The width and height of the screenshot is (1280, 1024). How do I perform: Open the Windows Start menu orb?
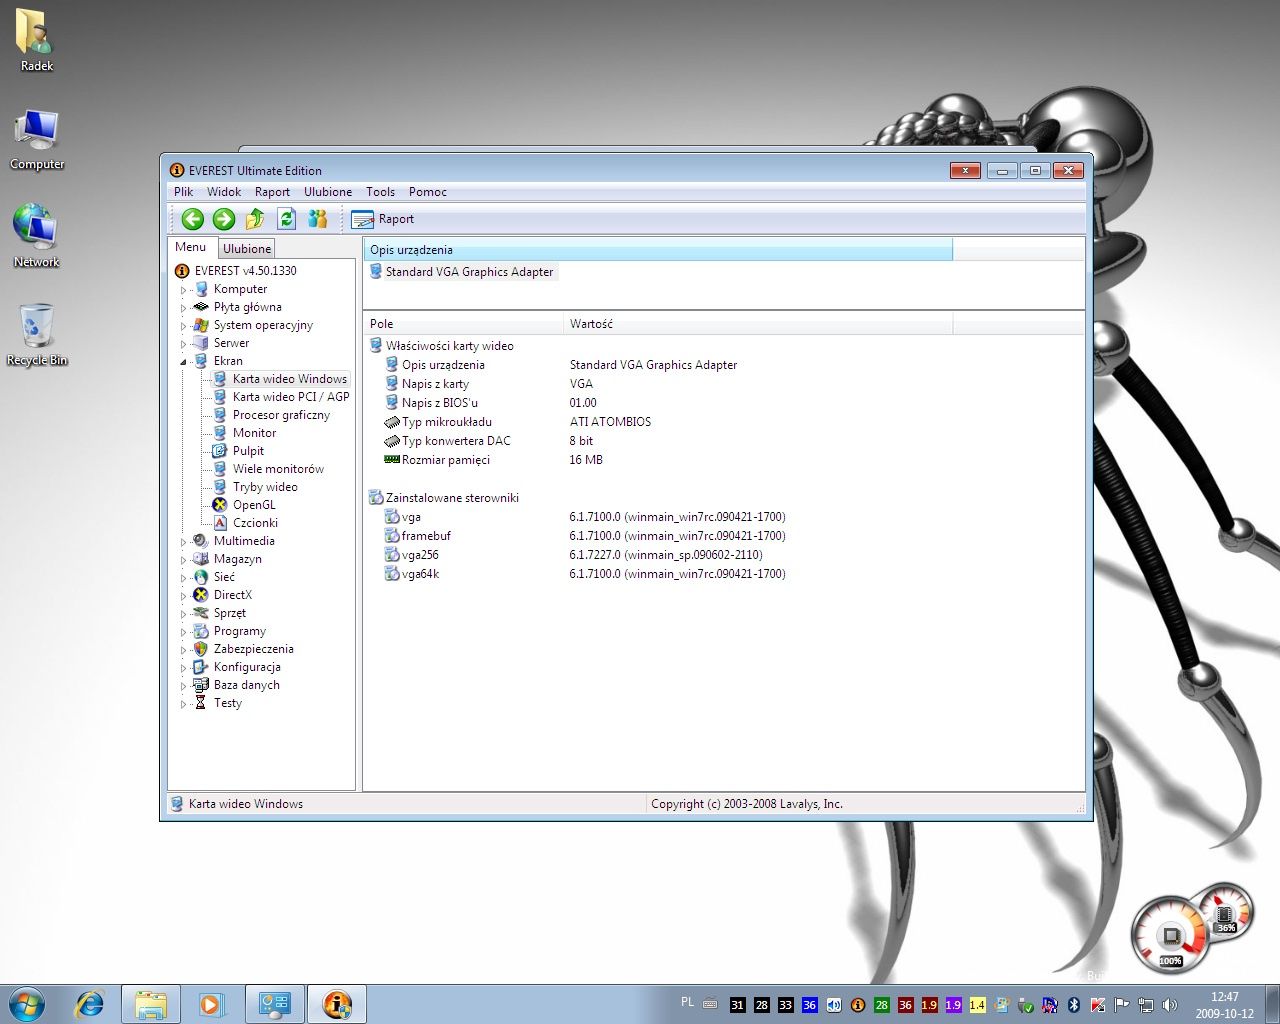27,1003
